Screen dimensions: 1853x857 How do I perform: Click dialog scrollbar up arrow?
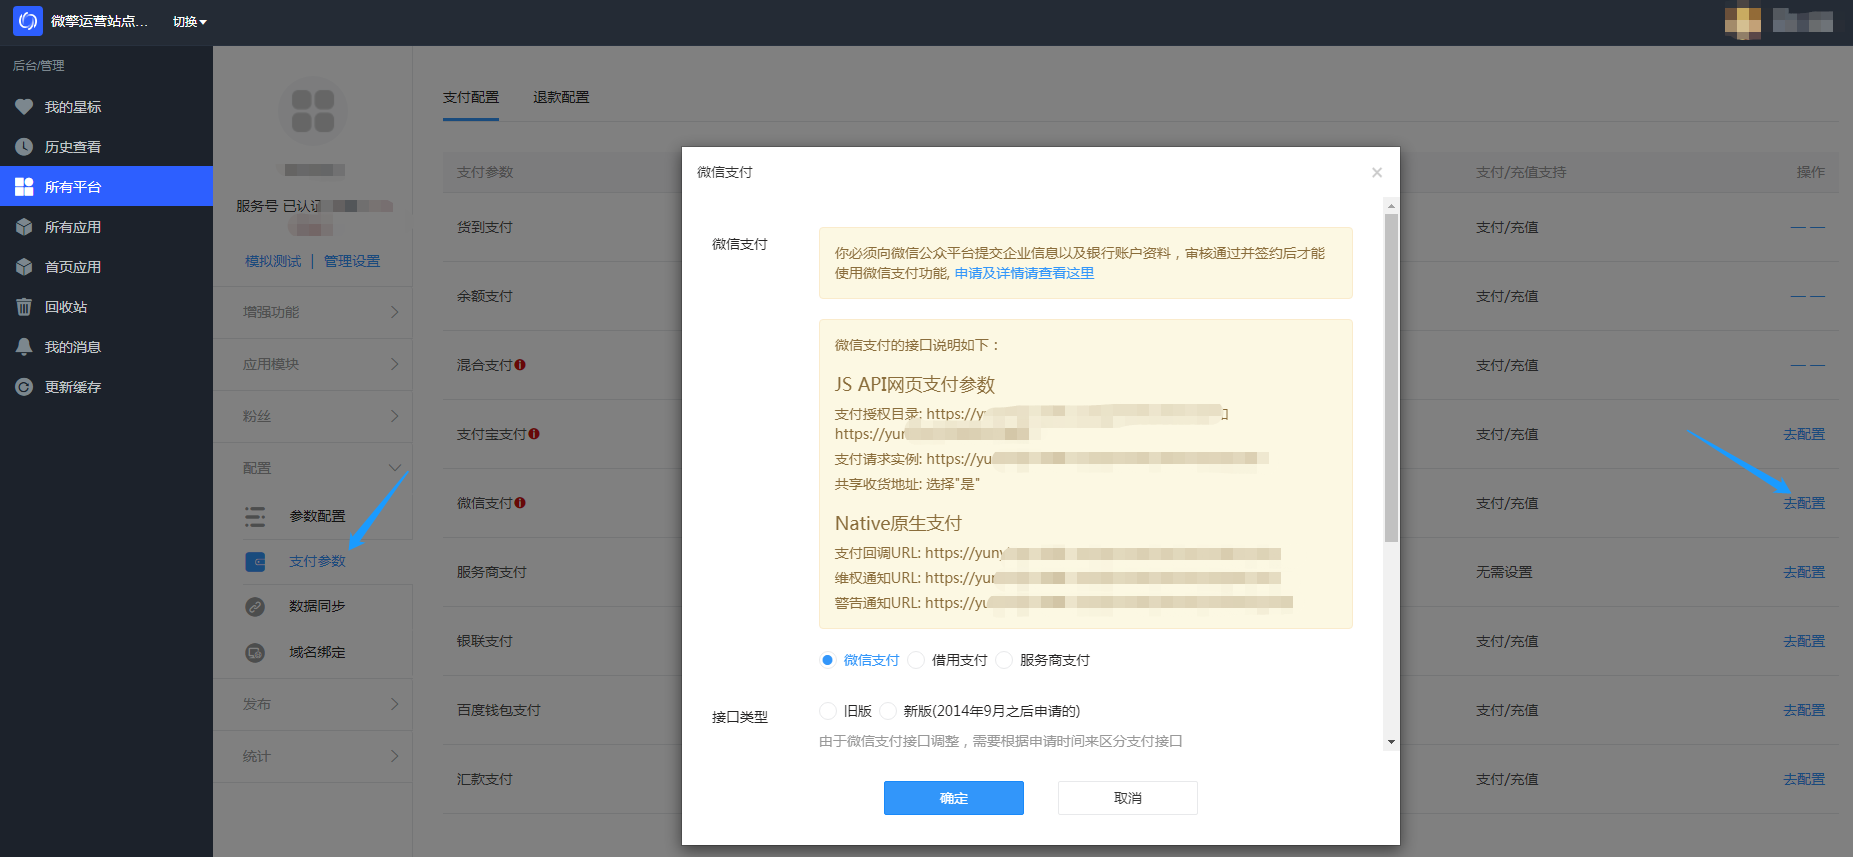coord(1391,206)
